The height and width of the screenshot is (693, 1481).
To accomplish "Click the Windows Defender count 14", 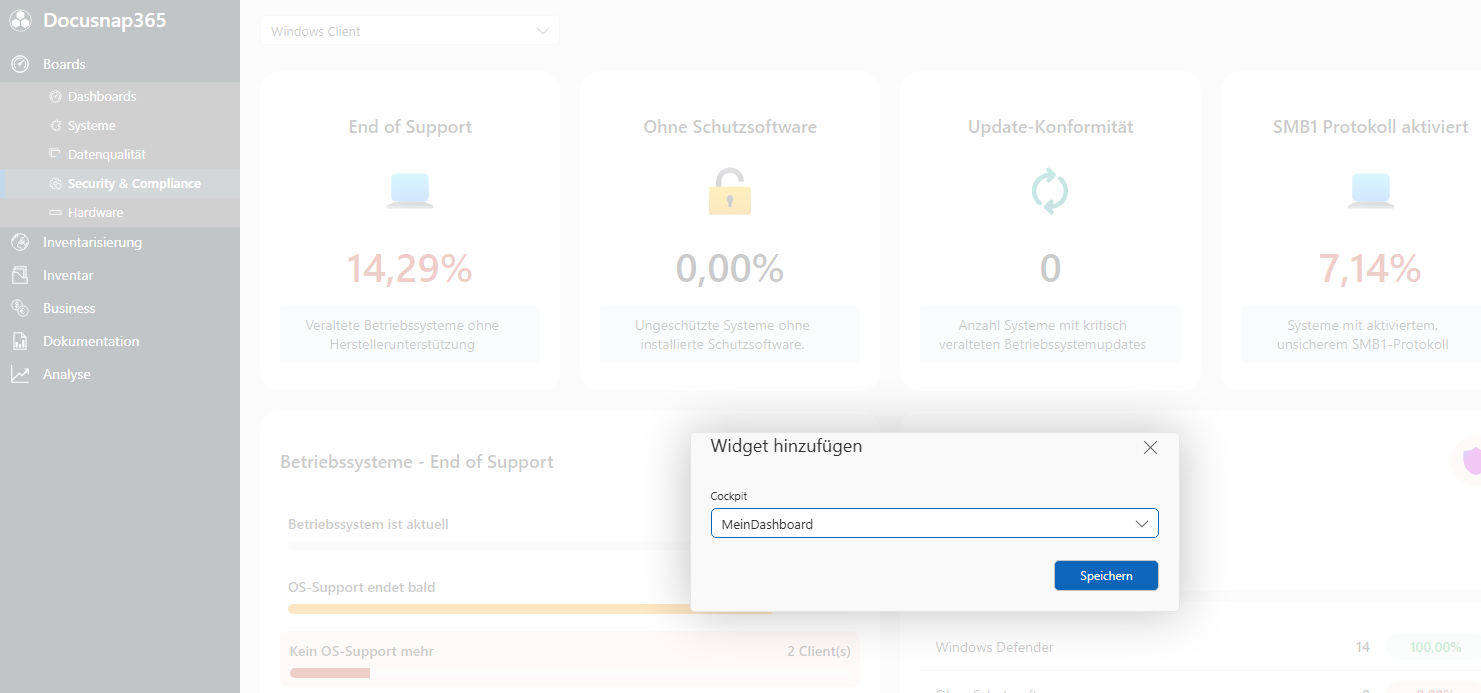I will pos(1362,647).
